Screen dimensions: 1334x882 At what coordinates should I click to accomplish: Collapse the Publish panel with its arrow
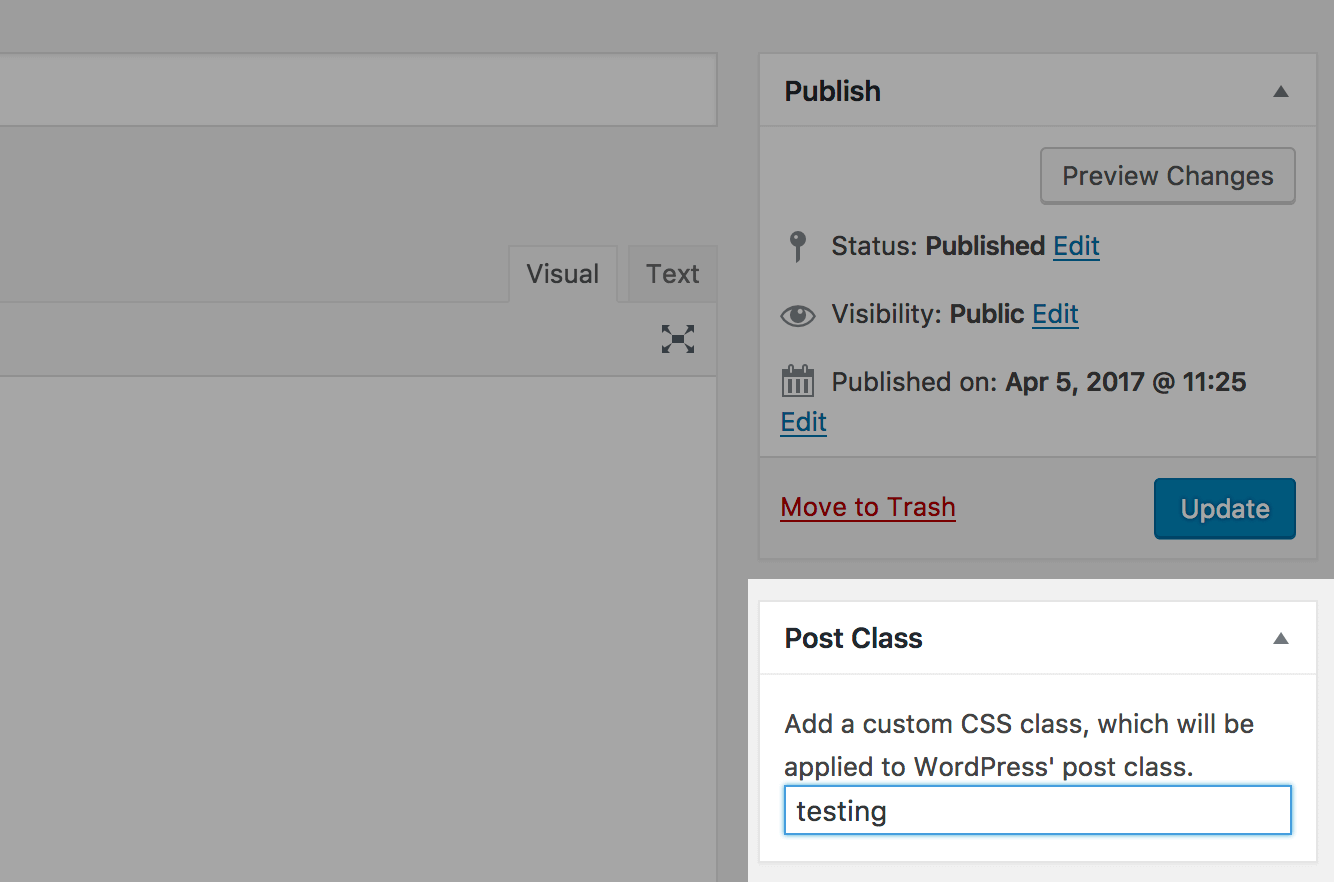point(1280,91)
